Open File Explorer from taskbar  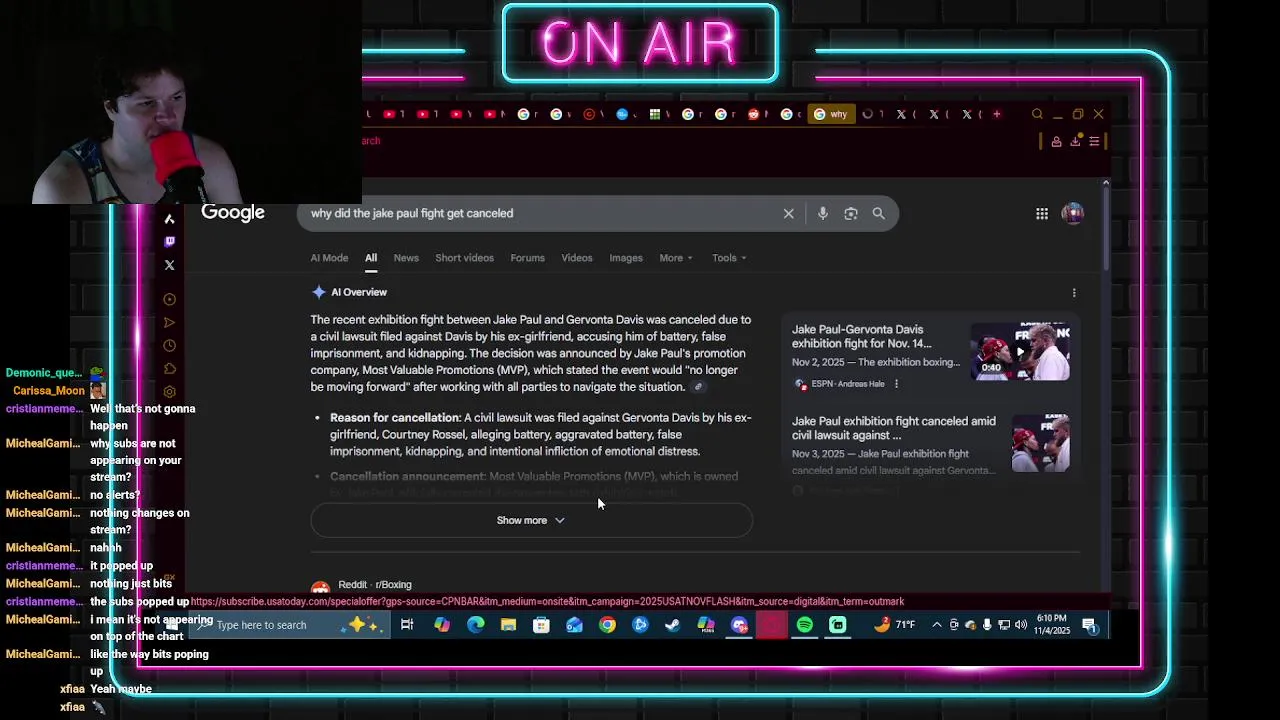(x=508, y=625)
